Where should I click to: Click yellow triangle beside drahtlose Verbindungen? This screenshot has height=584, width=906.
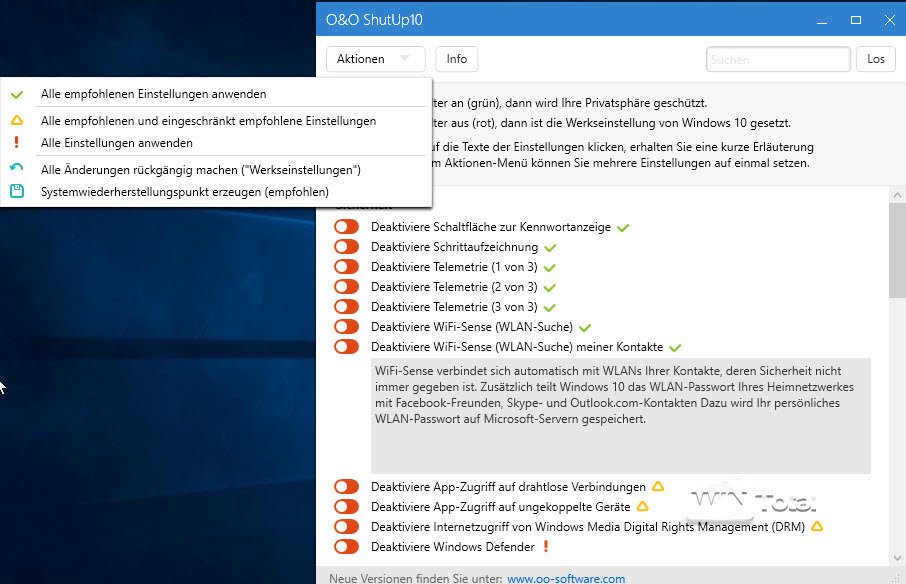coord(658,486)
